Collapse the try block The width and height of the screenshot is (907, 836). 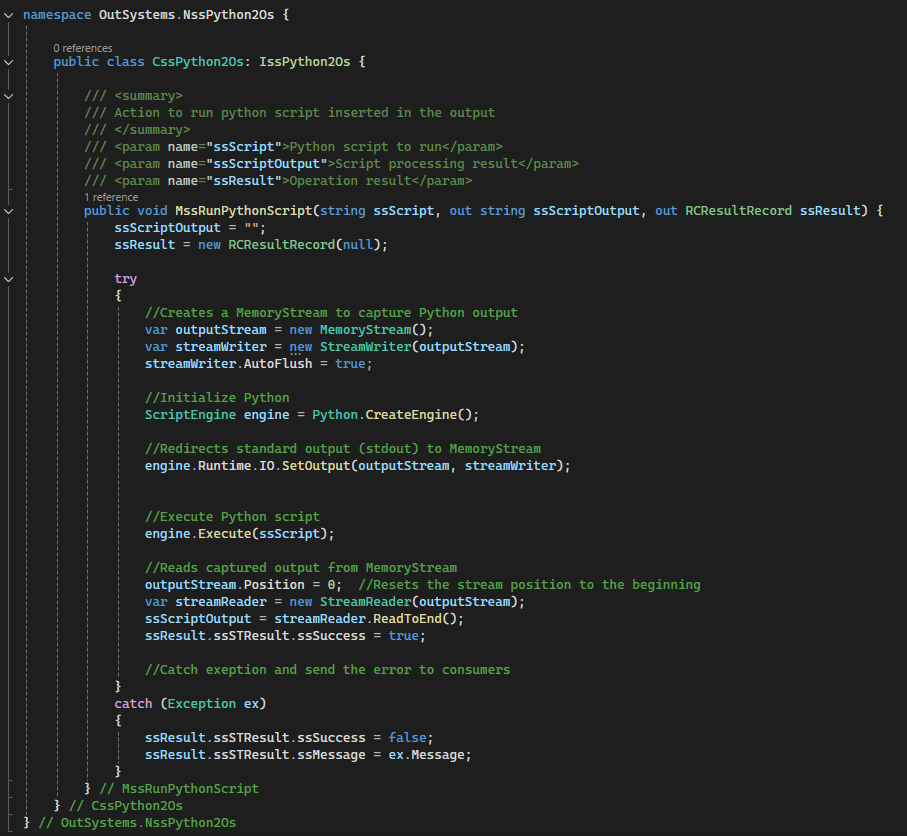[9, 279]
